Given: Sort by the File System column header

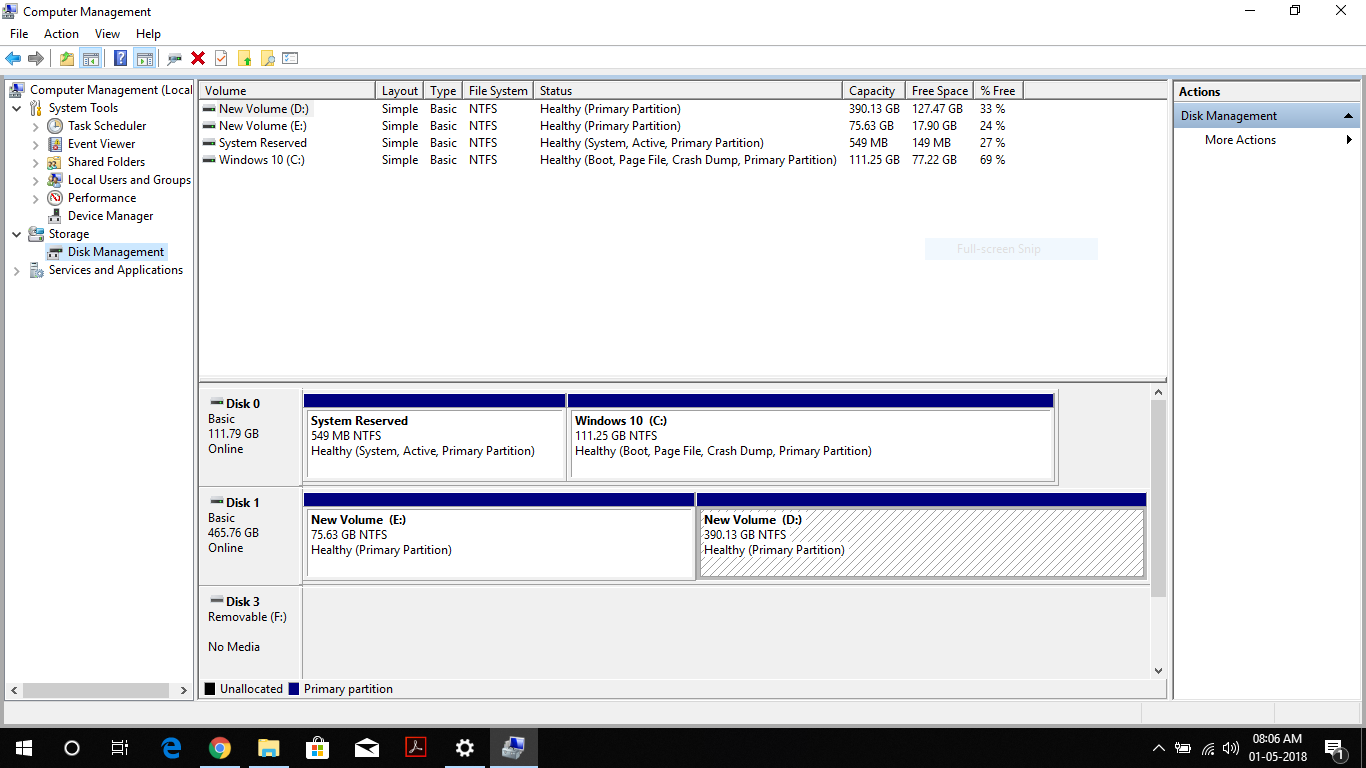Looking at the screenshot, I should (x=498, y=90).
